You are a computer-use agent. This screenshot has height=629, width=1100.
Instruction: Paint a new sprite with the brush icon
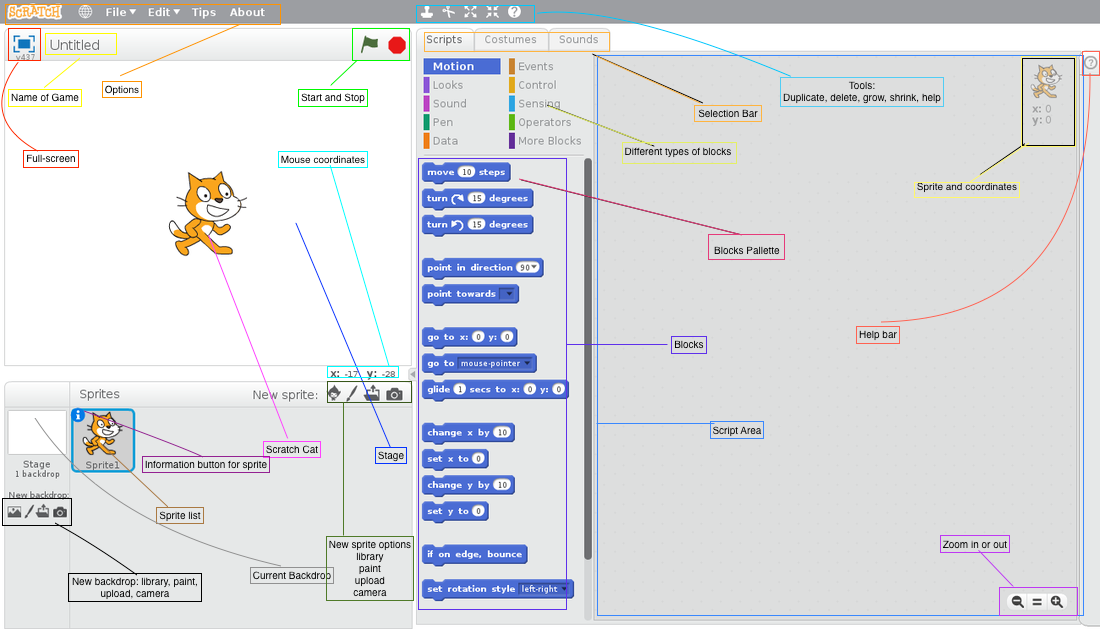tap(352, 393)
